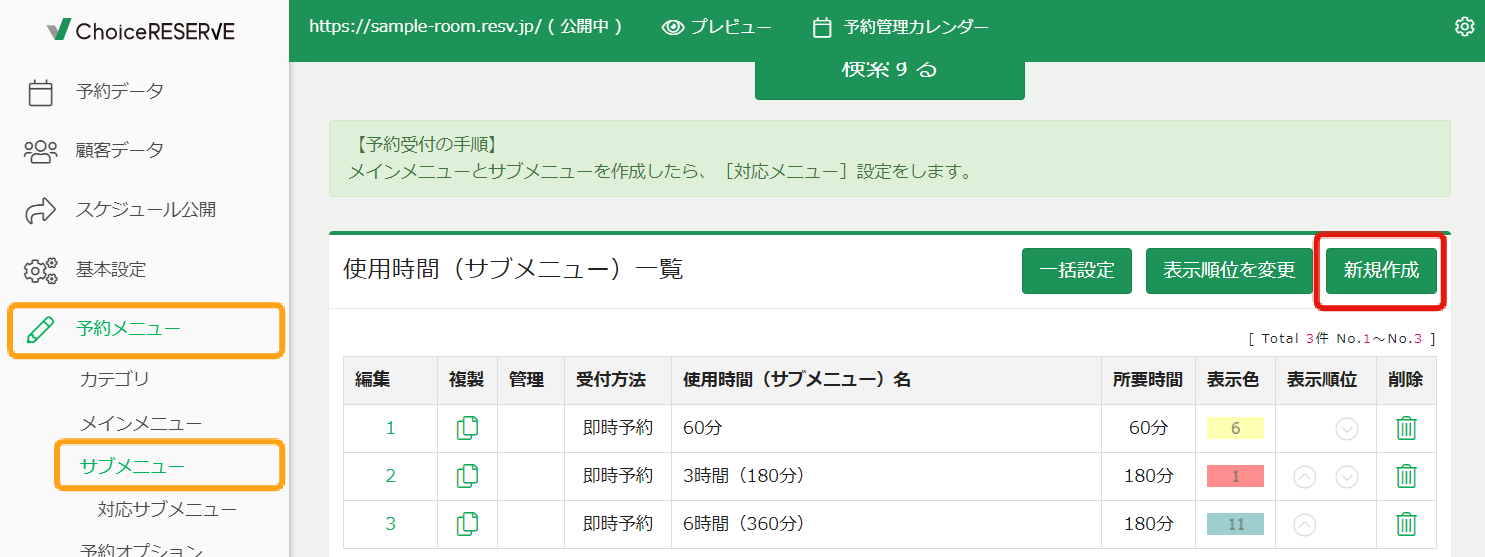The image size is (1485, 557).
Task: Duplicate the 3時間（180分） row via copy icon
Action: 467,476
